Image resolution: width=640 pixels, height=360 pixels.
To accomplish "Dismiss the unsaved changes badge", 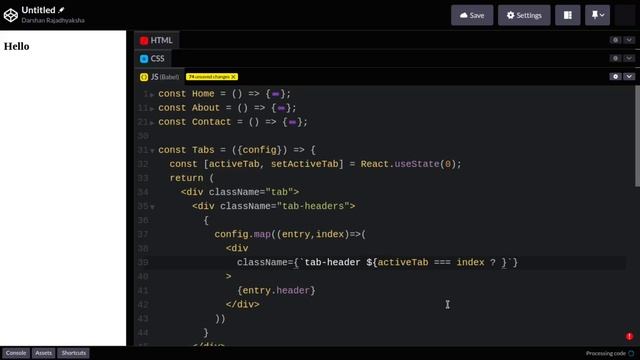I will [x=233, y=77].
